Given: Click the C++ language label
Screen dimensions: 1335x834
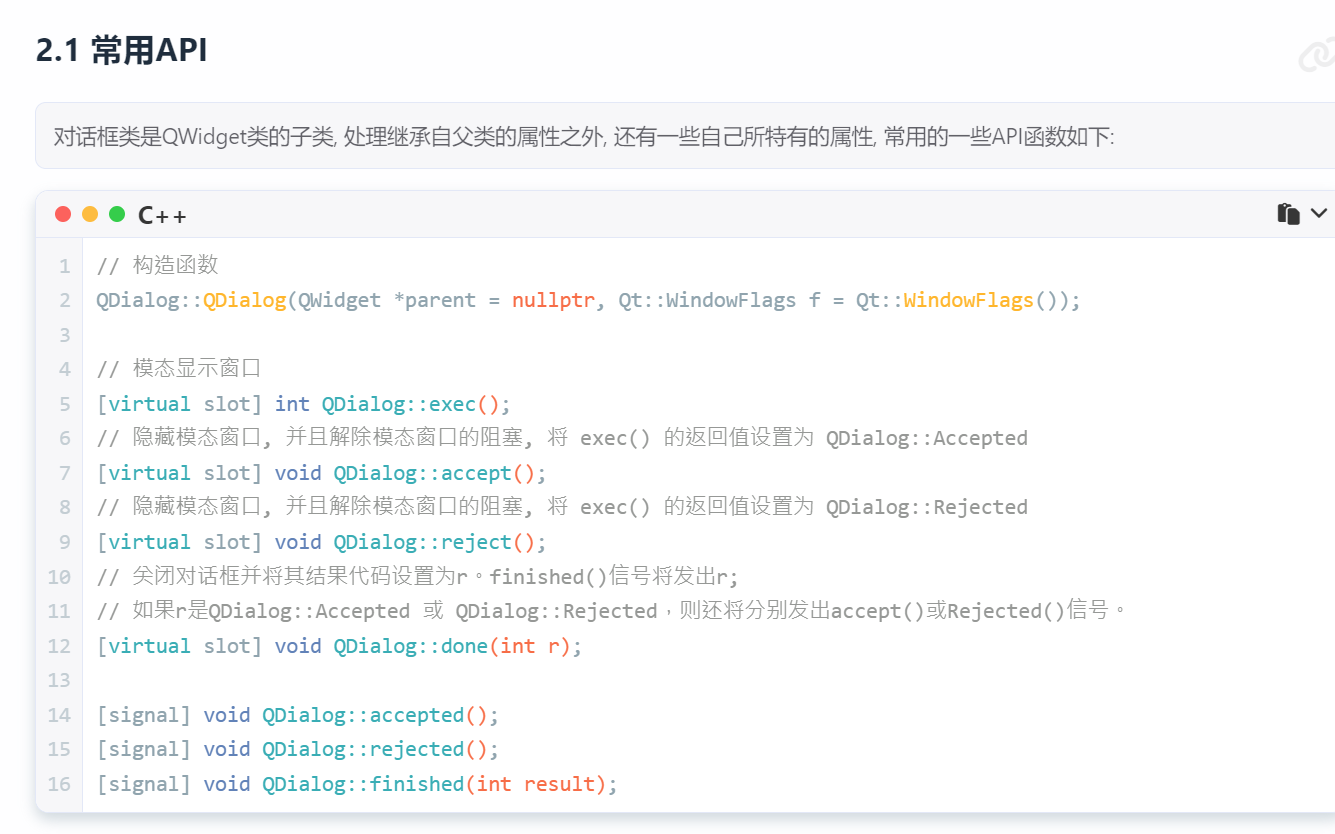Looking at the screenshot, I should (x=162, y=214).
